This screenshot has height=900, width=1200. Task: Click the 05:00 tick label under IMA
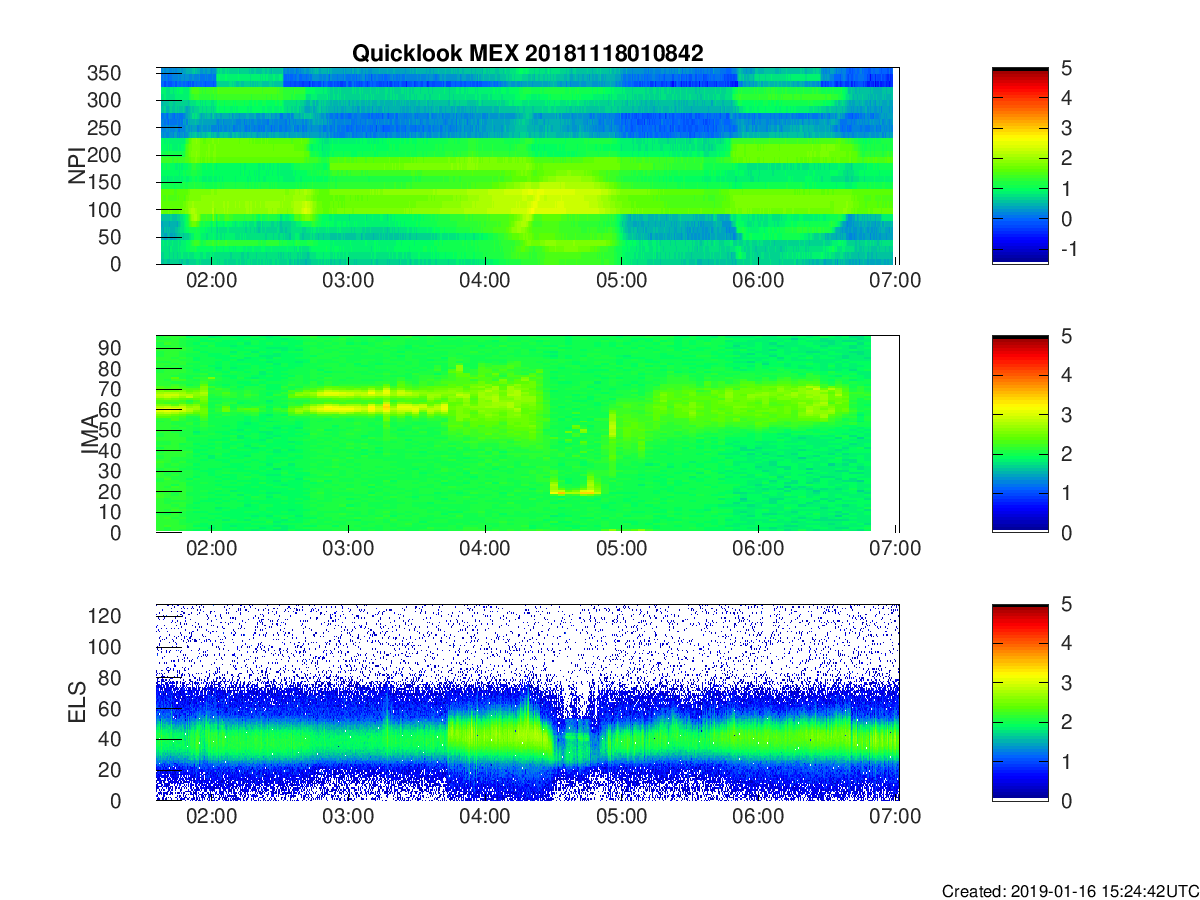622,548
